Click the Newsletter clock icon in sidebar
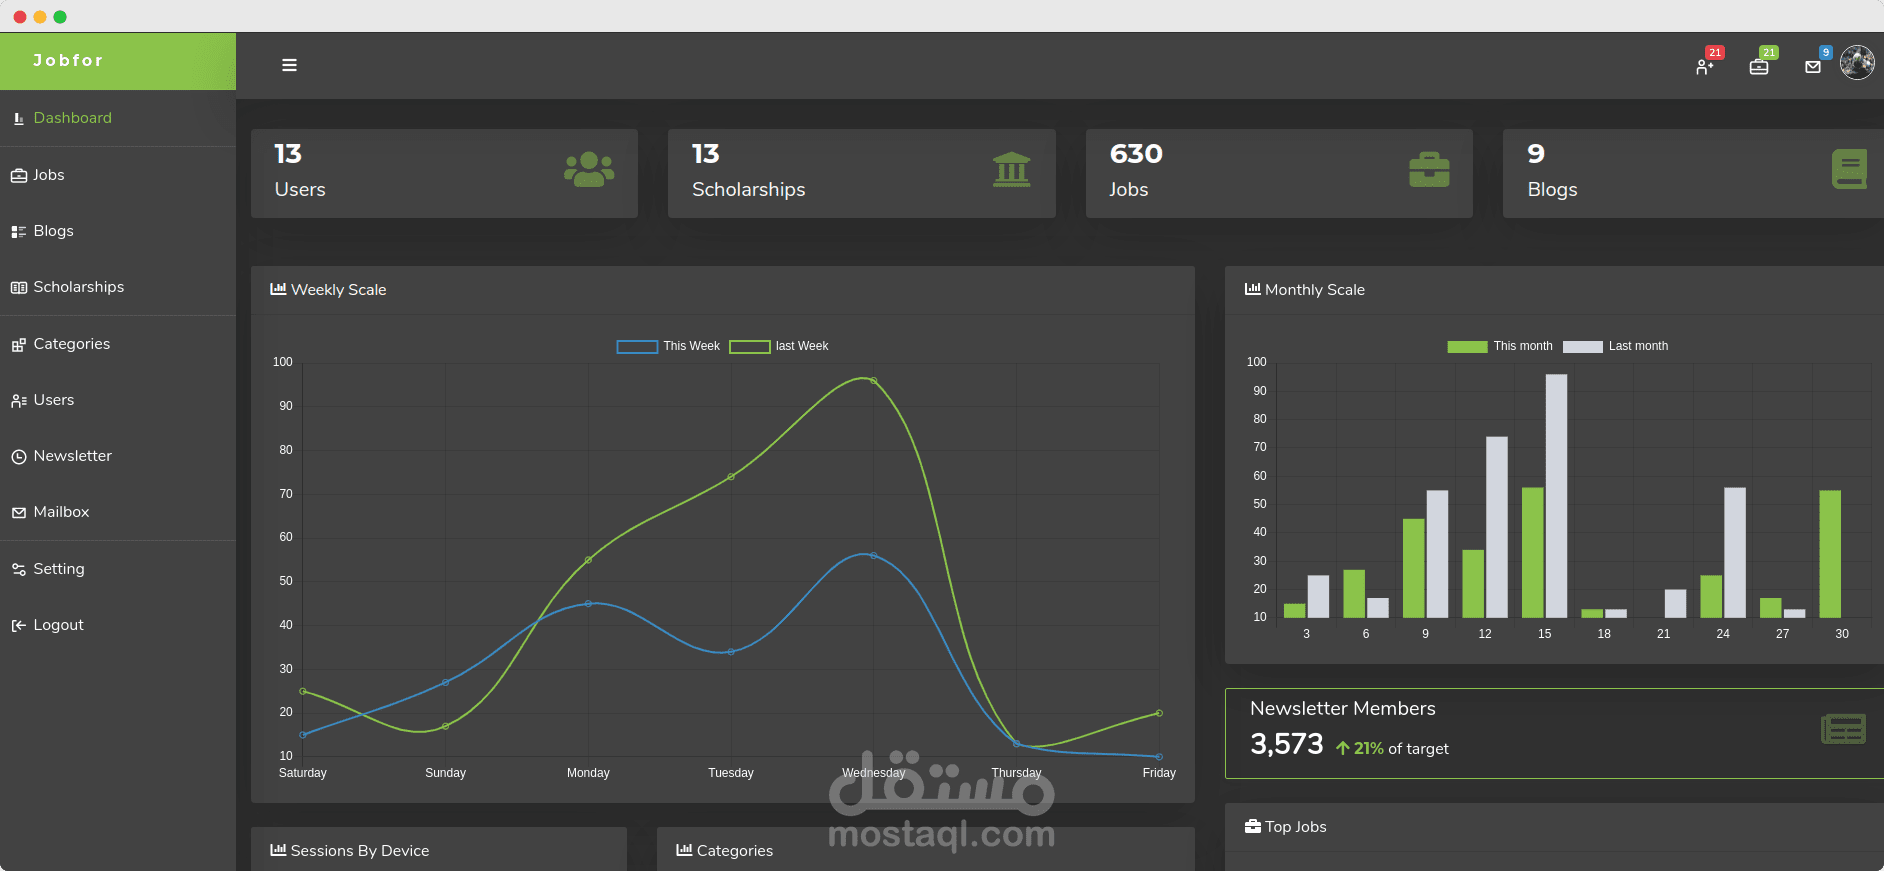This screenshot has width=1884, height=871. pos(19,456)
